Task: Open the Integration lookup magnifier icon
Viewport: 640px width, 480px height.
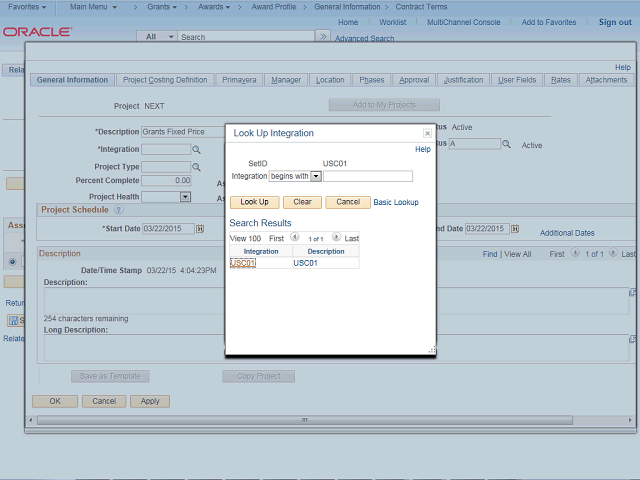Action: point(196,149)
